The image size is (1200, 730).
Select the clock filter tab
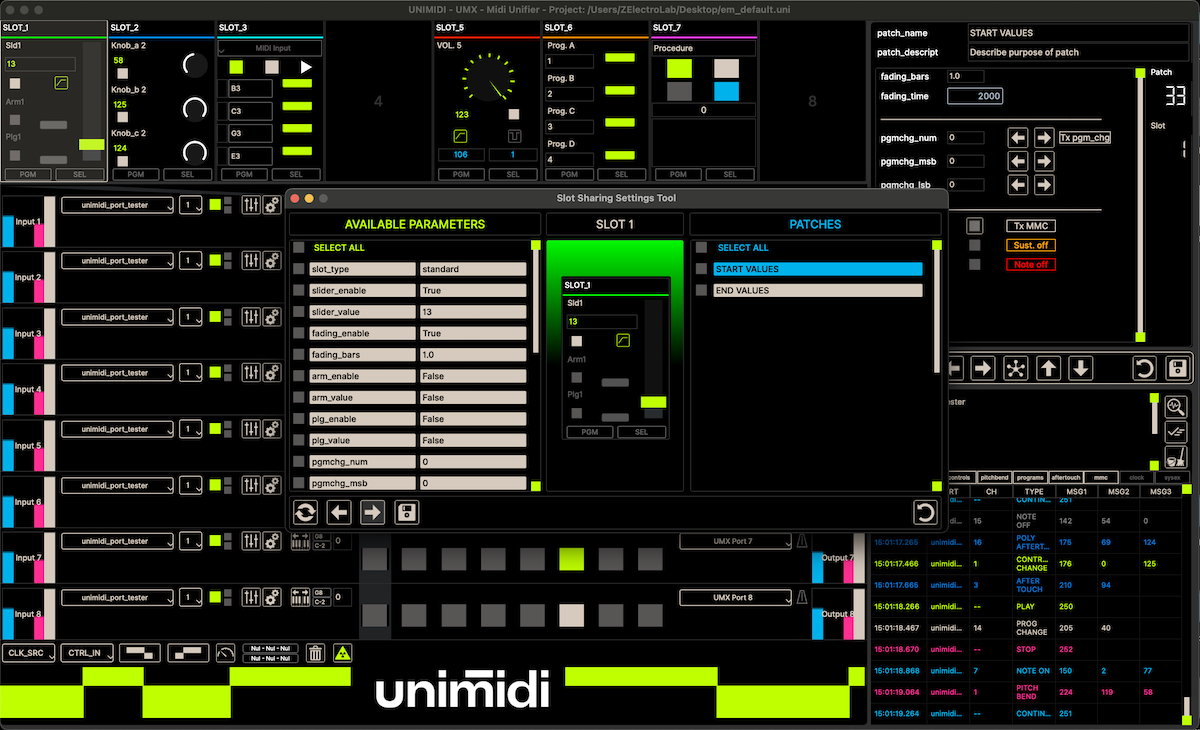(x=1136, y=478)
